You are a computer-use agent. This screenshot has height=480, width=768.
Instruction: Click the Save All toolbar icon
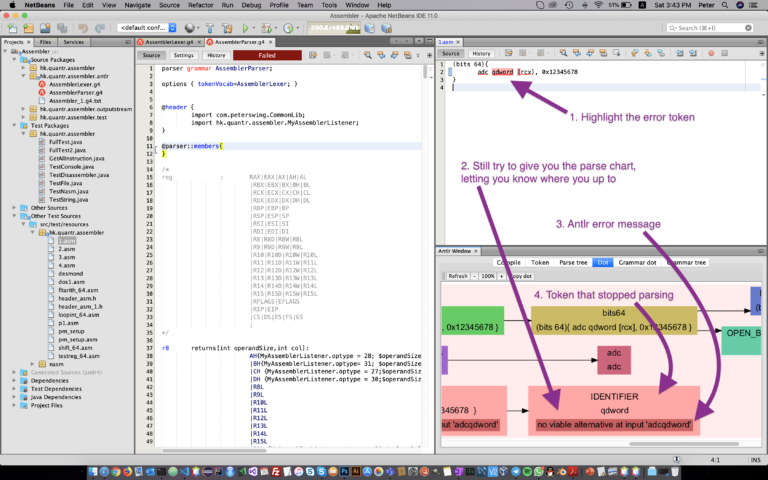point(62,28)
